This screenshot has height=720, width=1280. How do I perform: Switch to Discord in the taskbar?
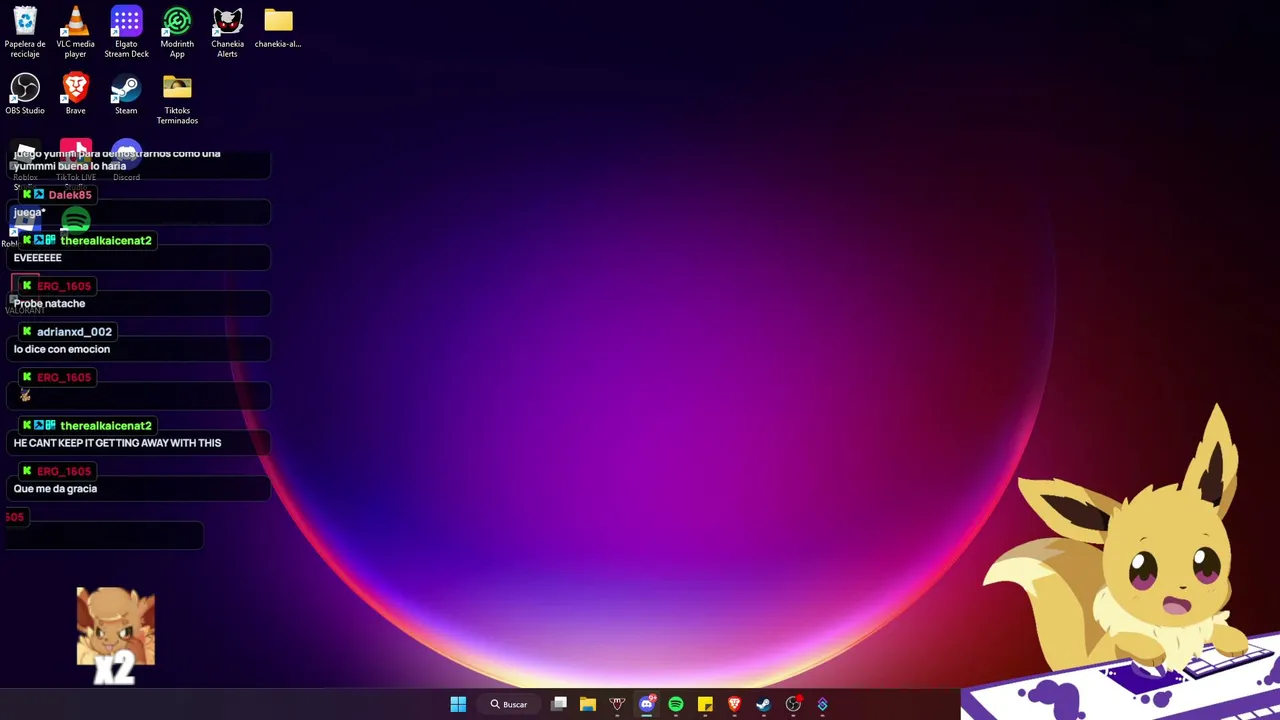coord(647,704)
